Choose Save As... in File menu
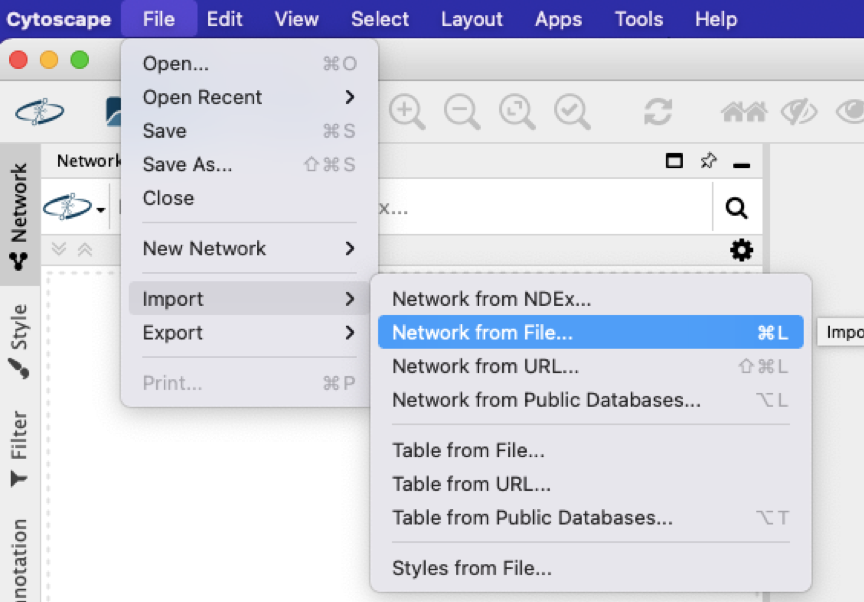This screenshot has height=602, width=864. (249, 164)
